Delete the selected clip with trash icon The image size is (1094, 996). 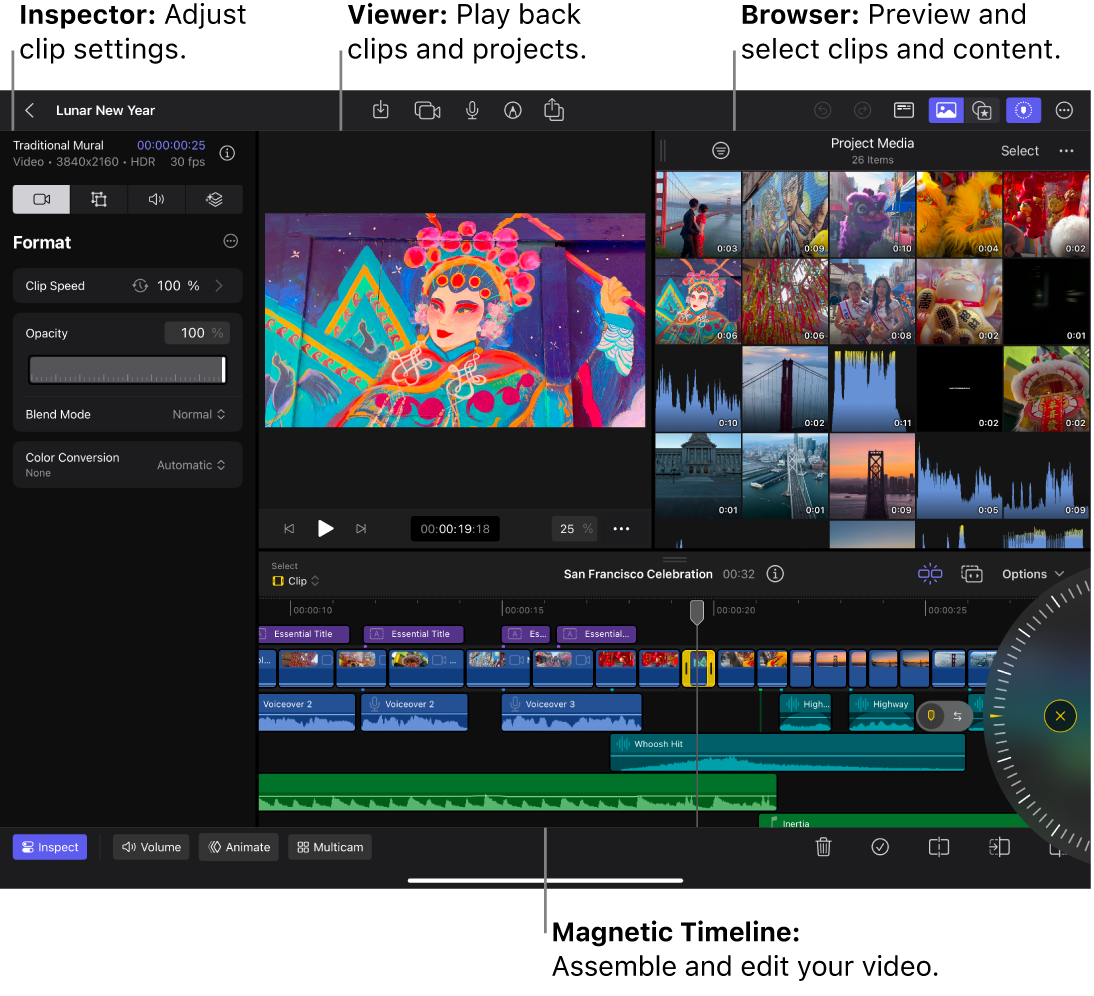[823, 847]
